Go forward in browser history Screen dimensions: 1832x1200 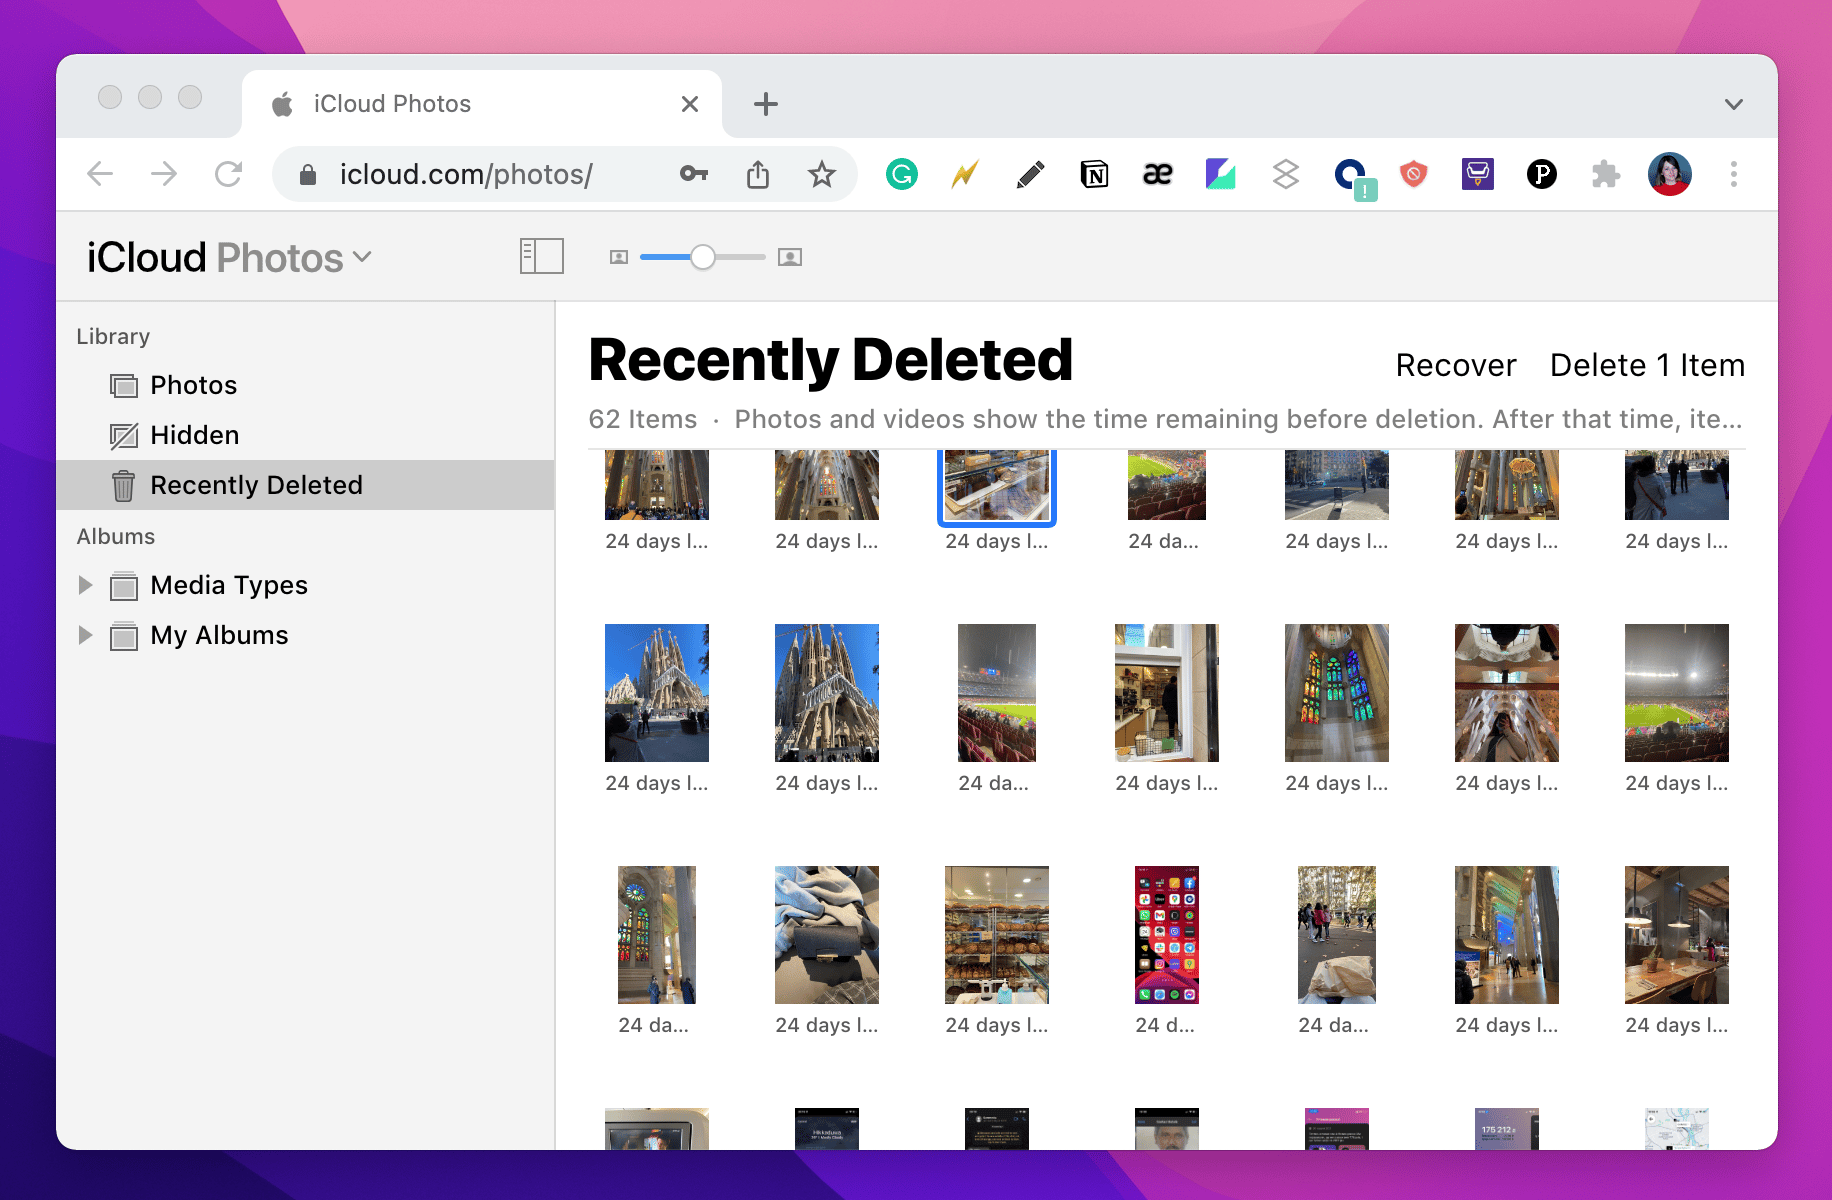coord(164,174)
